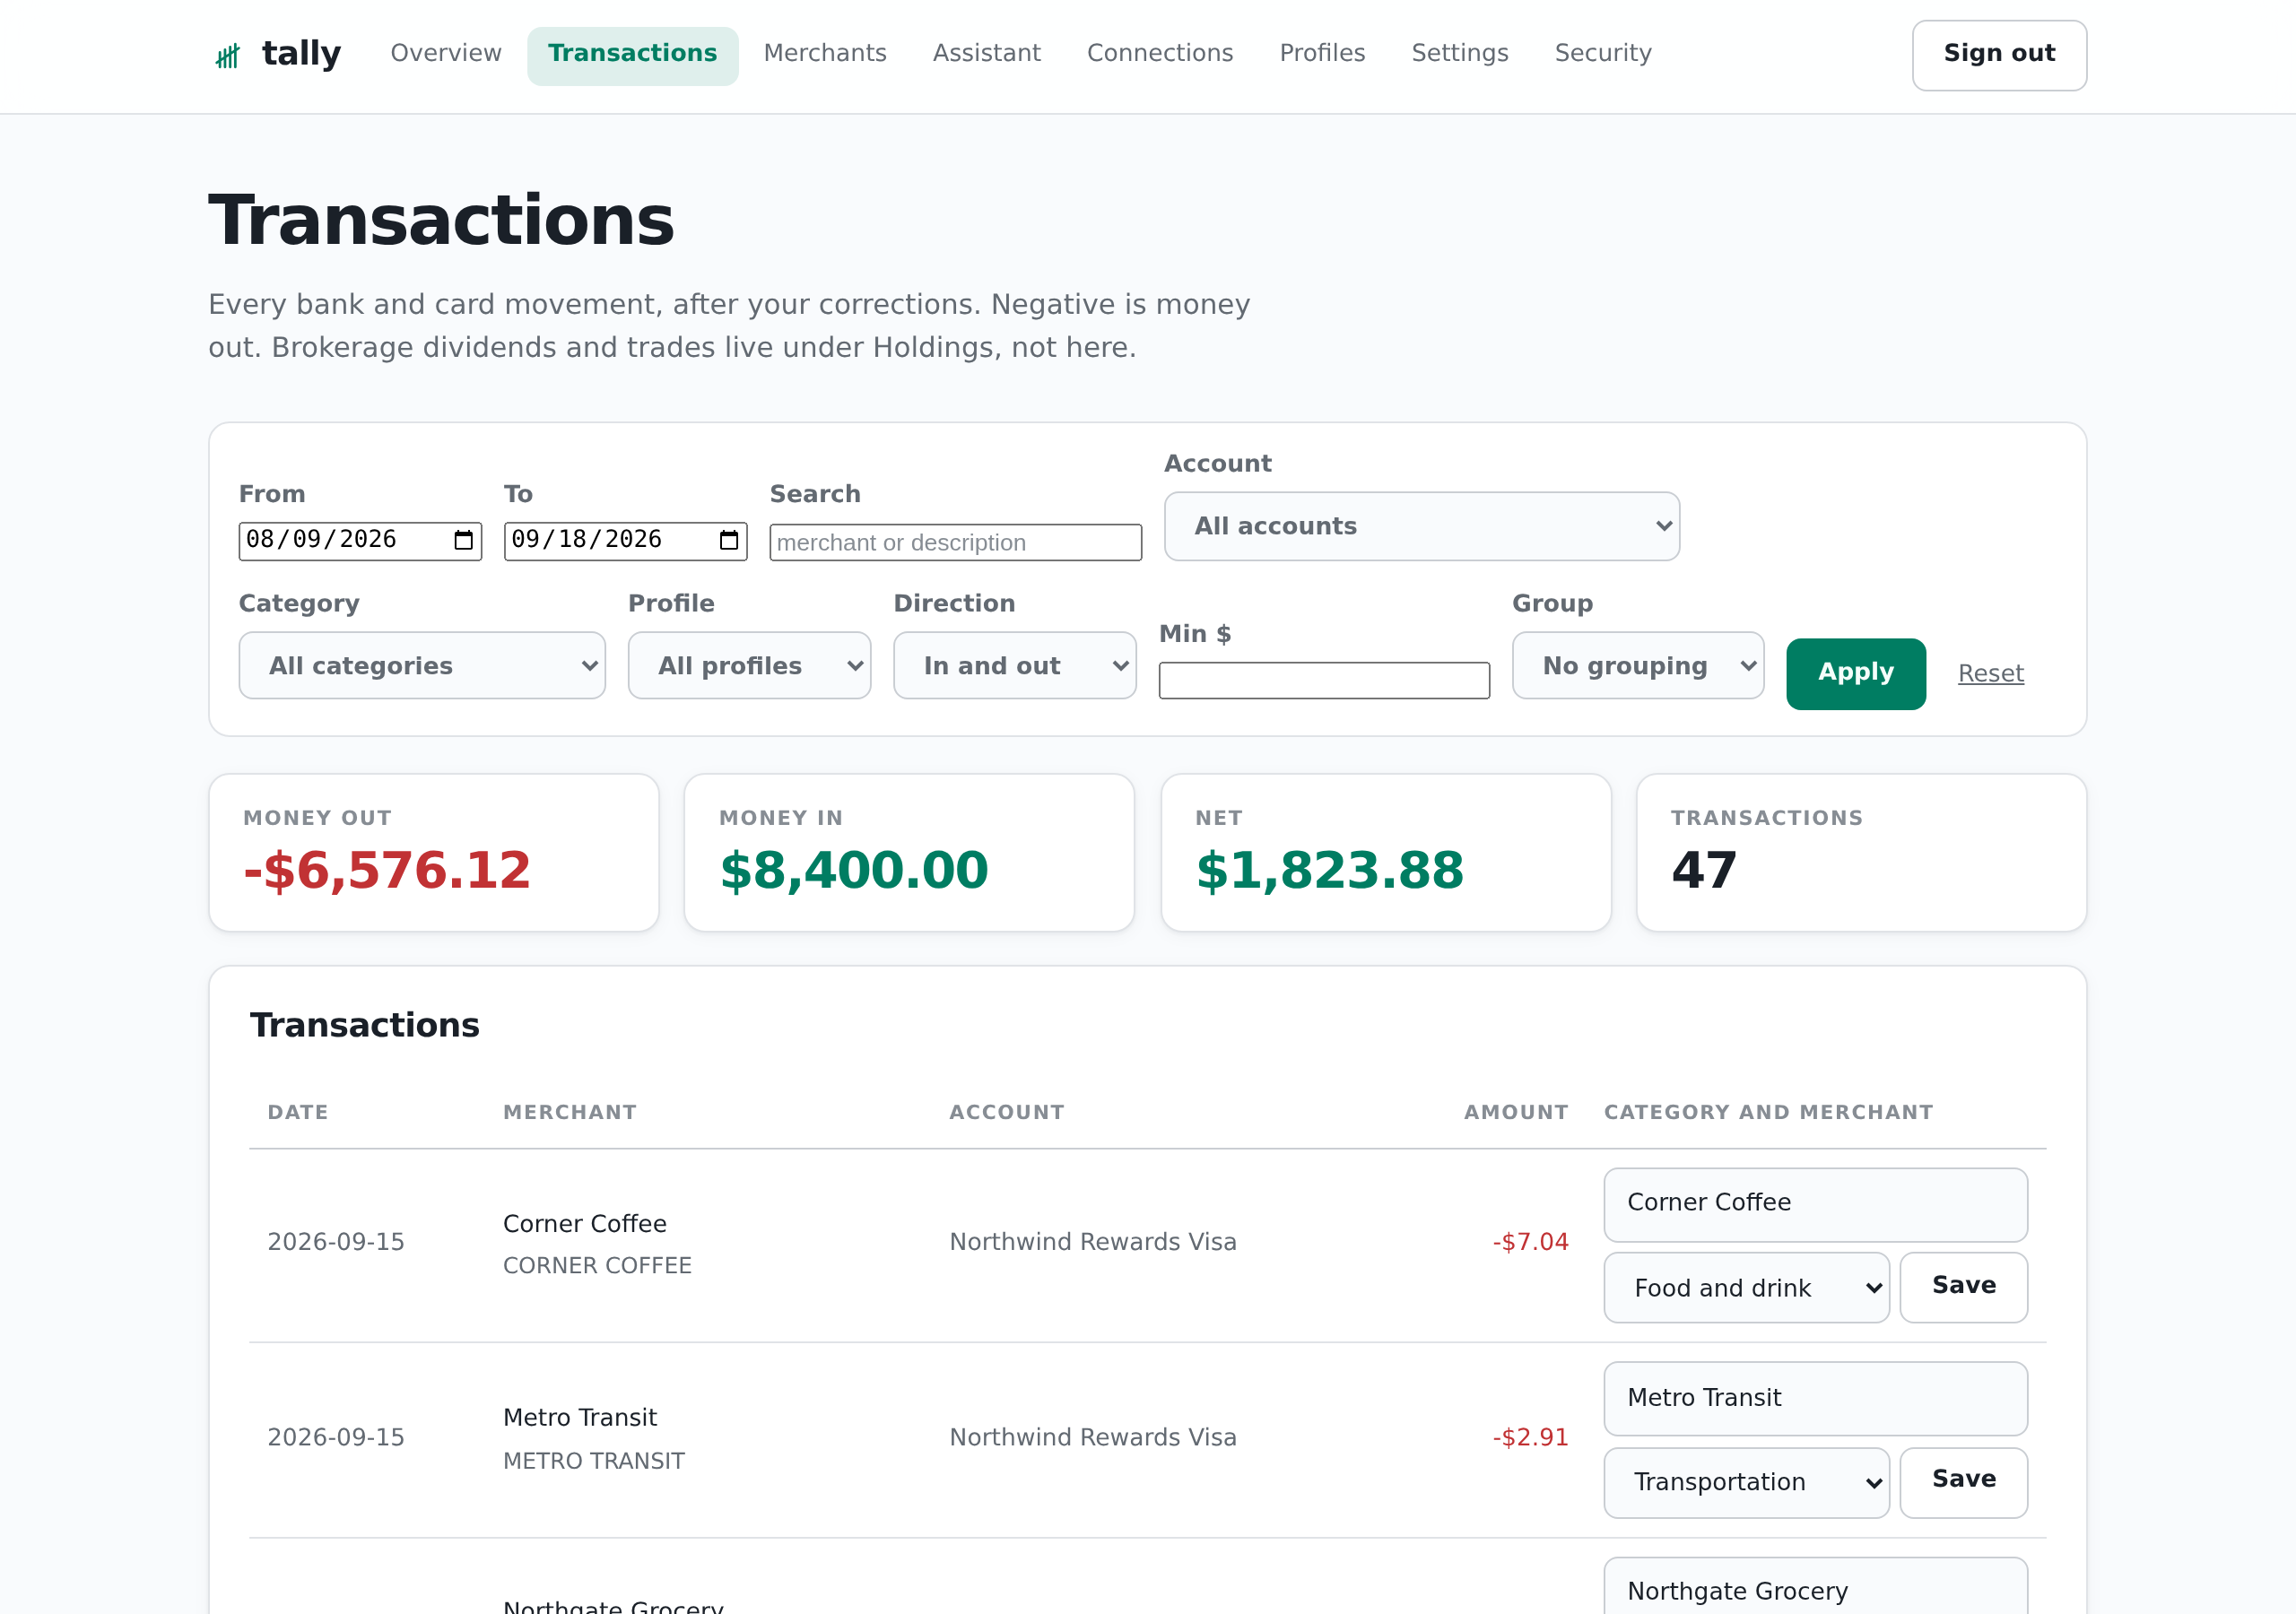Click the Min $ input field
Image resolution: width=2296 pixels, height=1614 pixels.
point(1324,681)
